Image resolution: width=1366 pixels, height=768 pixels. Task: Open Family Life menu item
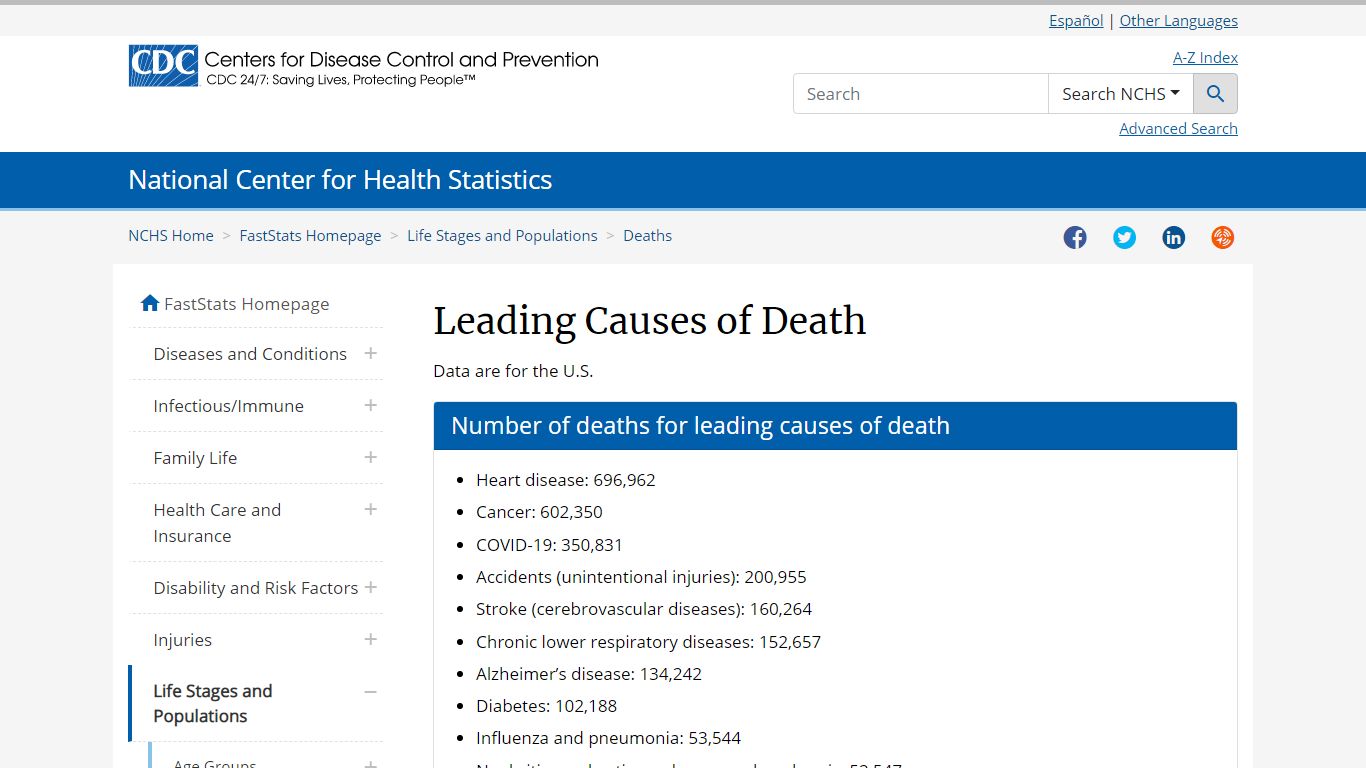195,458
